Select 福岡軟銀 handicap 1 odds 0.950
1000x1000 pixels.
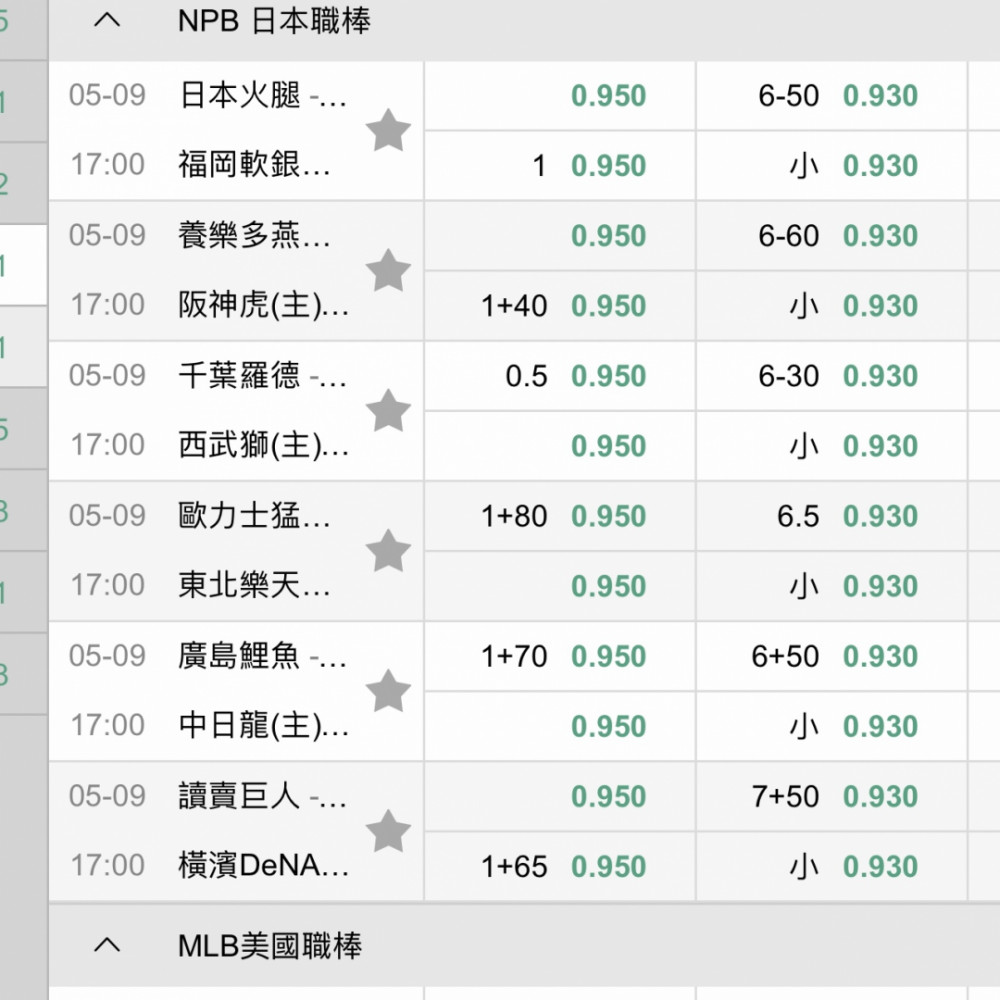pyautogui.click(x=560, y=166)
